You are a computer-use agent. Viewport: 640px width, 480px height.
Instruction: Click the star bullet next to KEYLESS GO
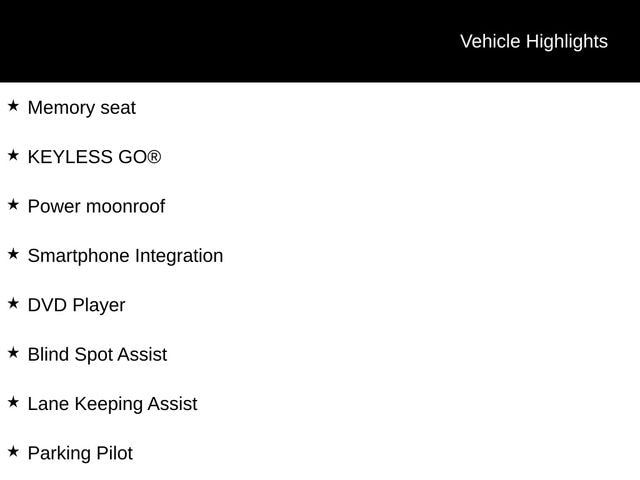pyautogui.click(x=13, y=156)
